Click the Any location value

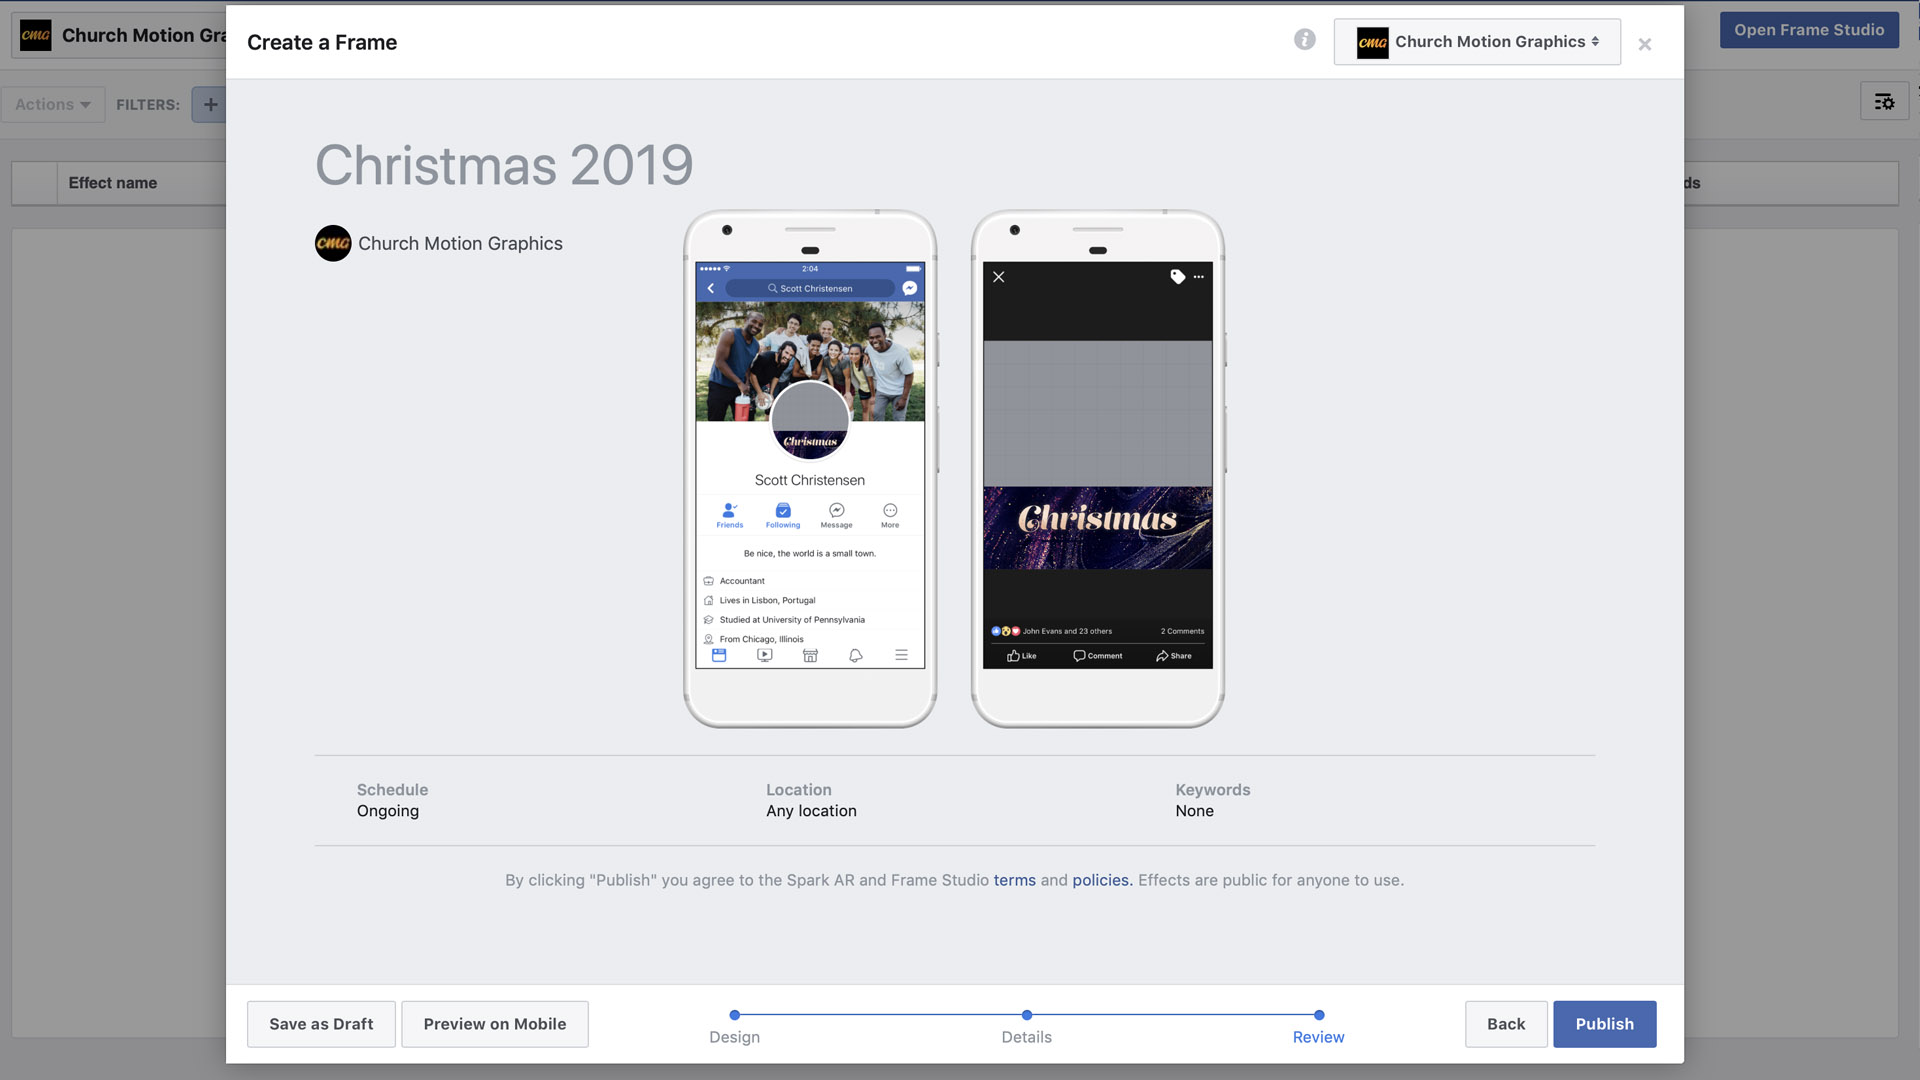811,811
